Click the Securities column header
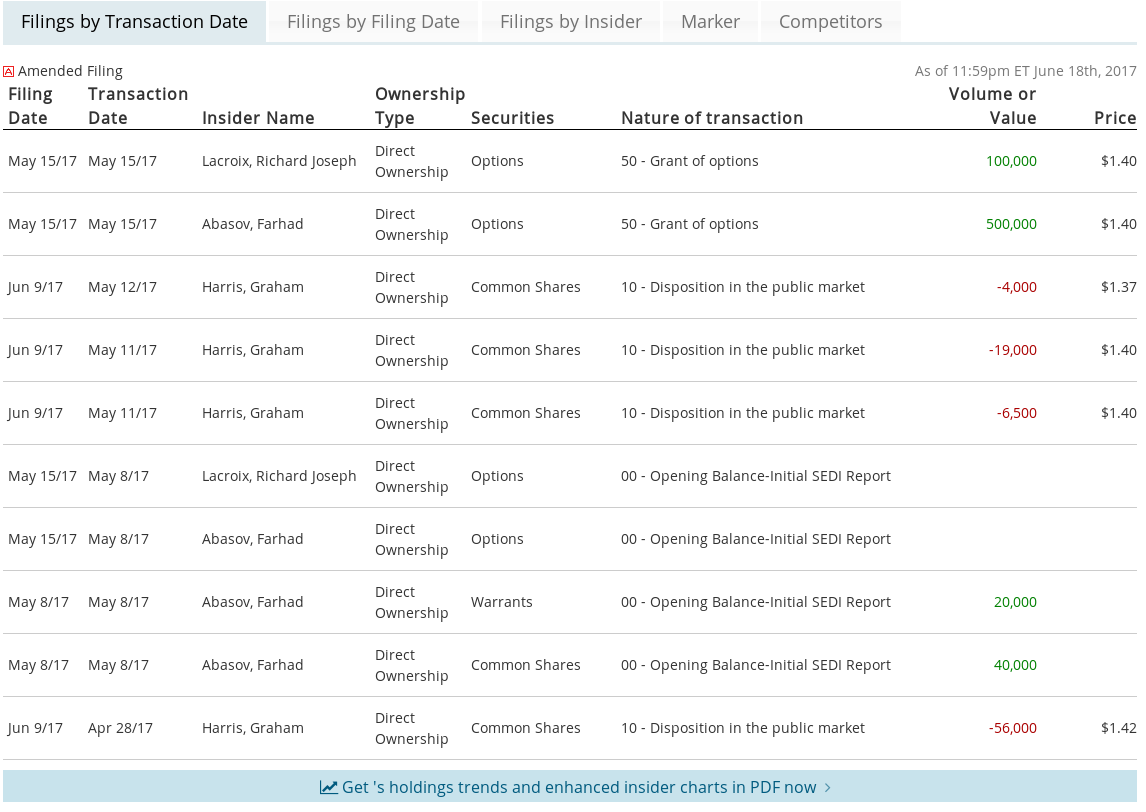Screen dimensions: 1146x812 click(512, 118)
